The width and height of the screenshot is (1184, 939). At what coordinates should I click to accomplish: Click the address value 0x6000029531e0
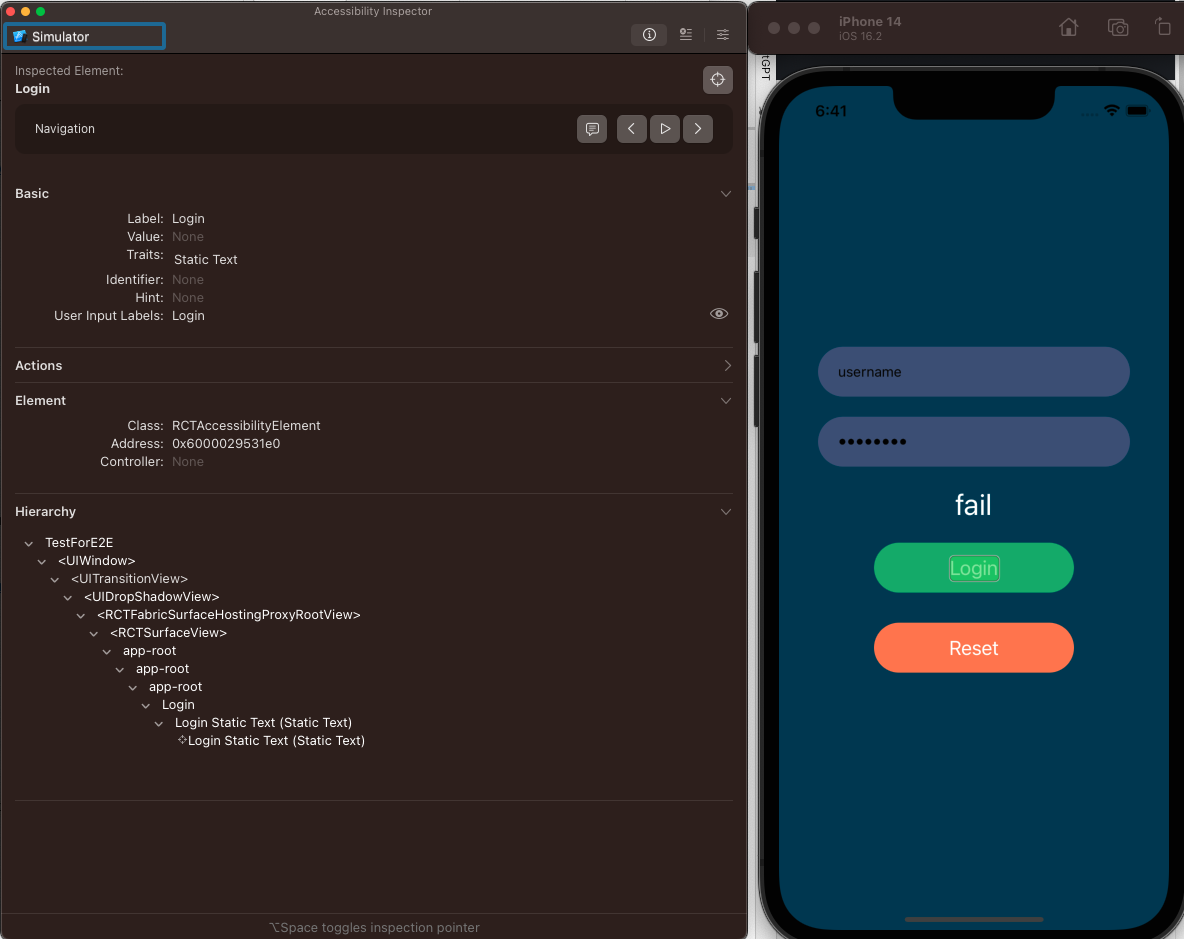pyautogui.click(x=226, y=444)
